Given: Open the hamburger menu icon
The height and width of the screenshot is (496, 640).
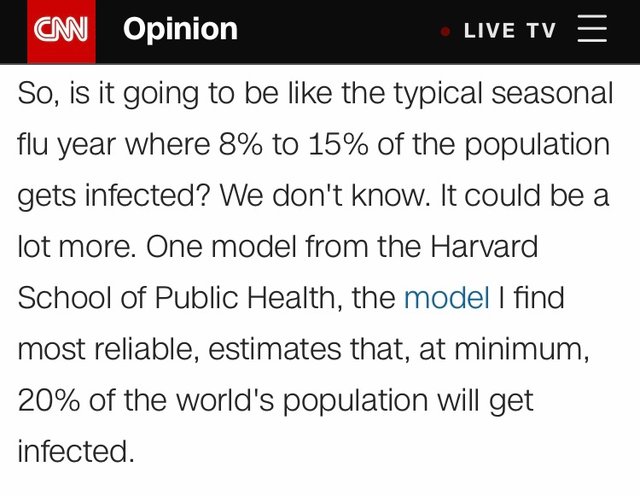Looking at the screenshot, I should coord(592,29).
